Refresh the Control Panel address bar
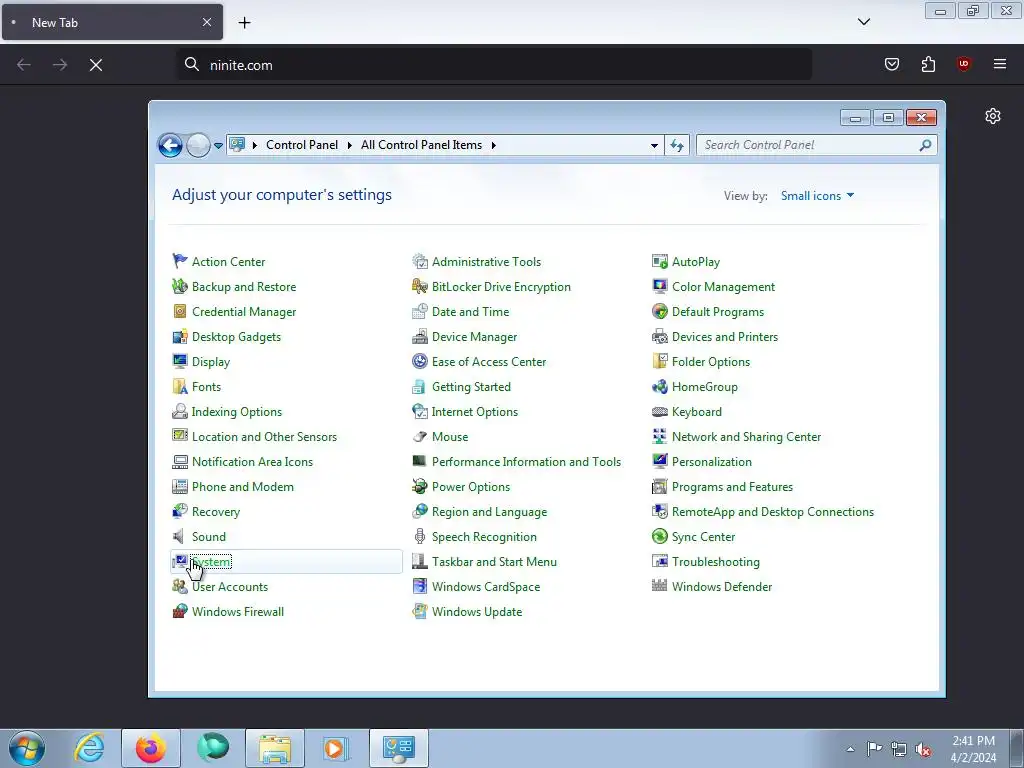This screenshot has width=1024, height=768. click(677, 145)
